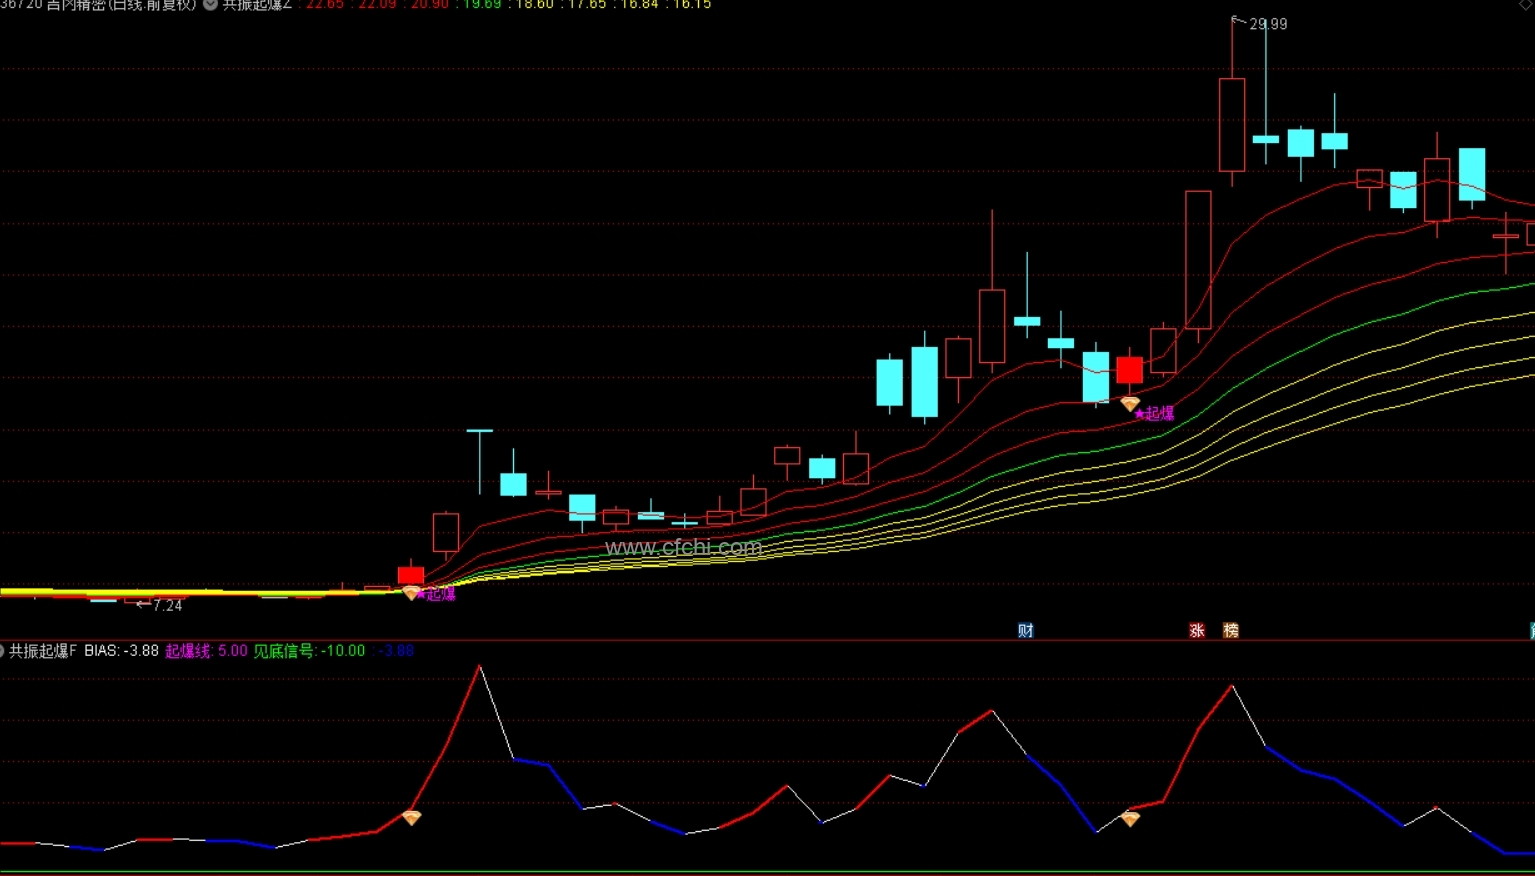
Task: Click the stock title with 日线 前复权
Action: pyautogui.click(x=98, y=5)
